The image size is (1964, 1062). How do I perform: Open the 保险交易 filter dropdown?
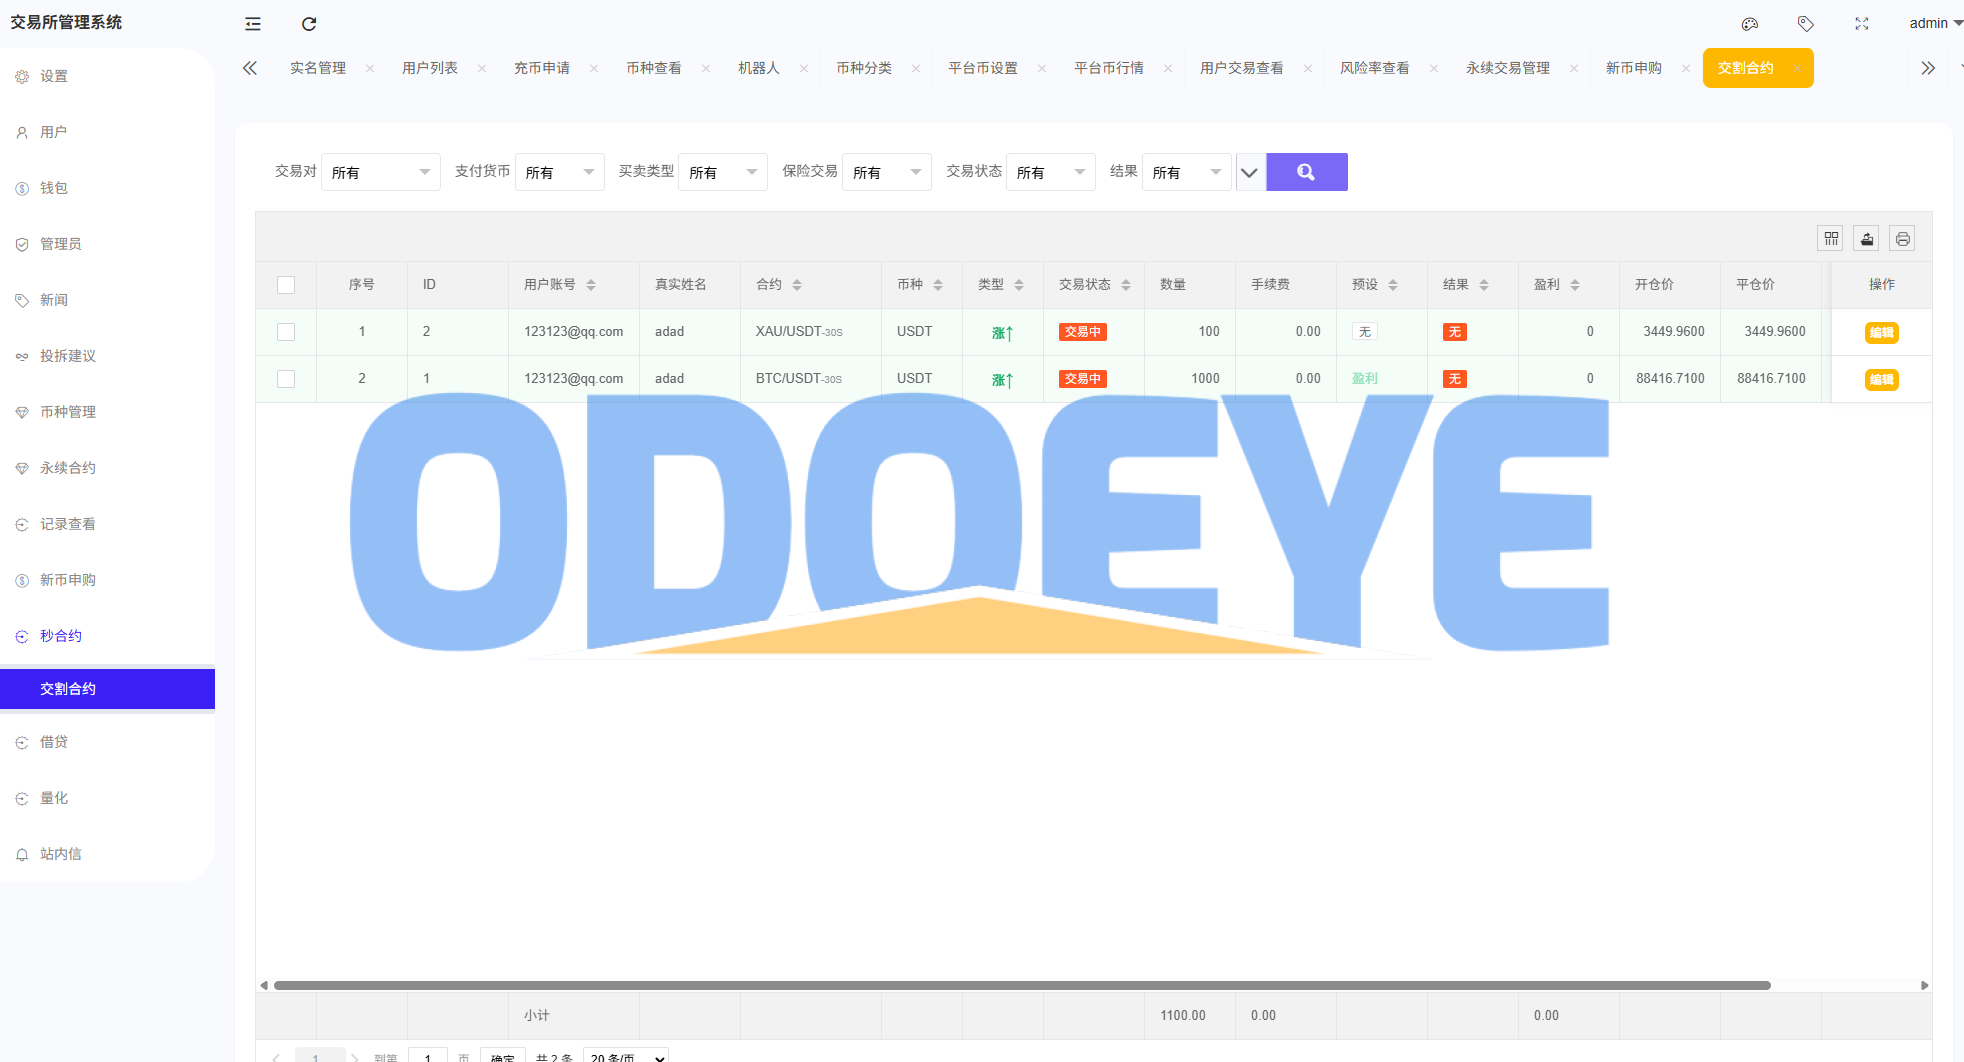(x=886, y=171)
